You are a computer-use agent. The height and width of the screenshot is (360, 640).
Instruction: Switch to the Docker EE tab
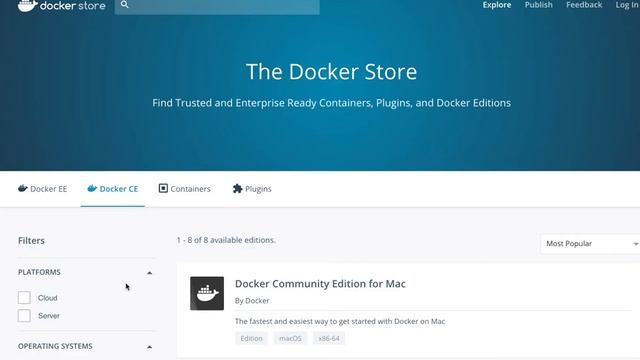[42, 189]
